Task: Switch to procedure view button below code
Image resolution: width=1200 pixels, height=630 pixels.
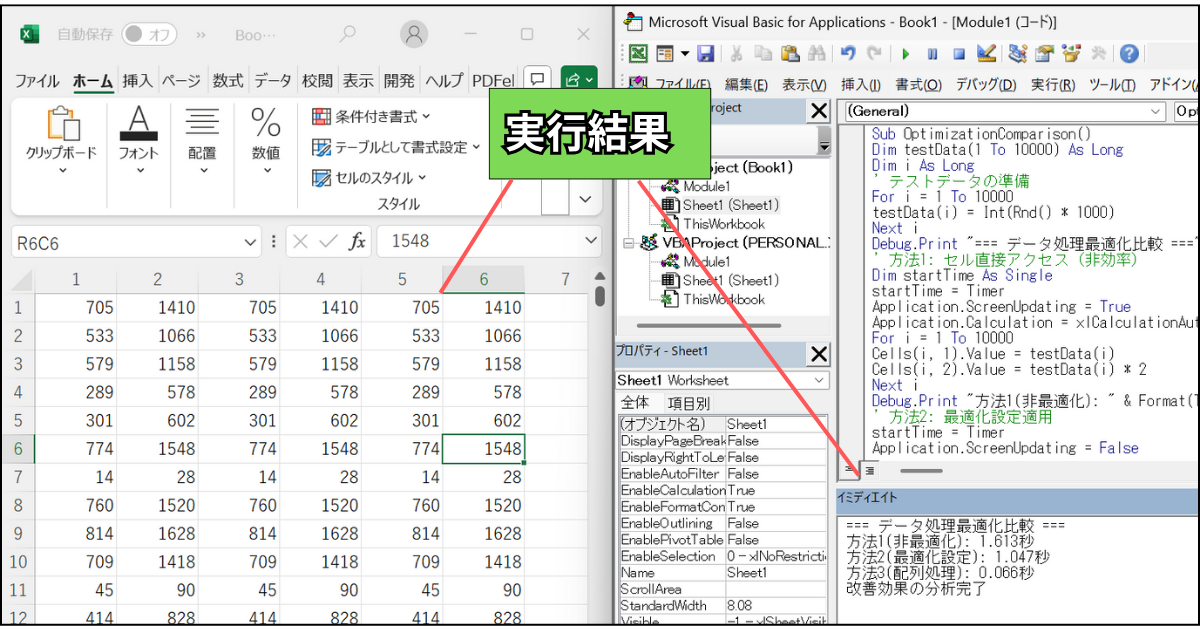Action: coord(848,469)
